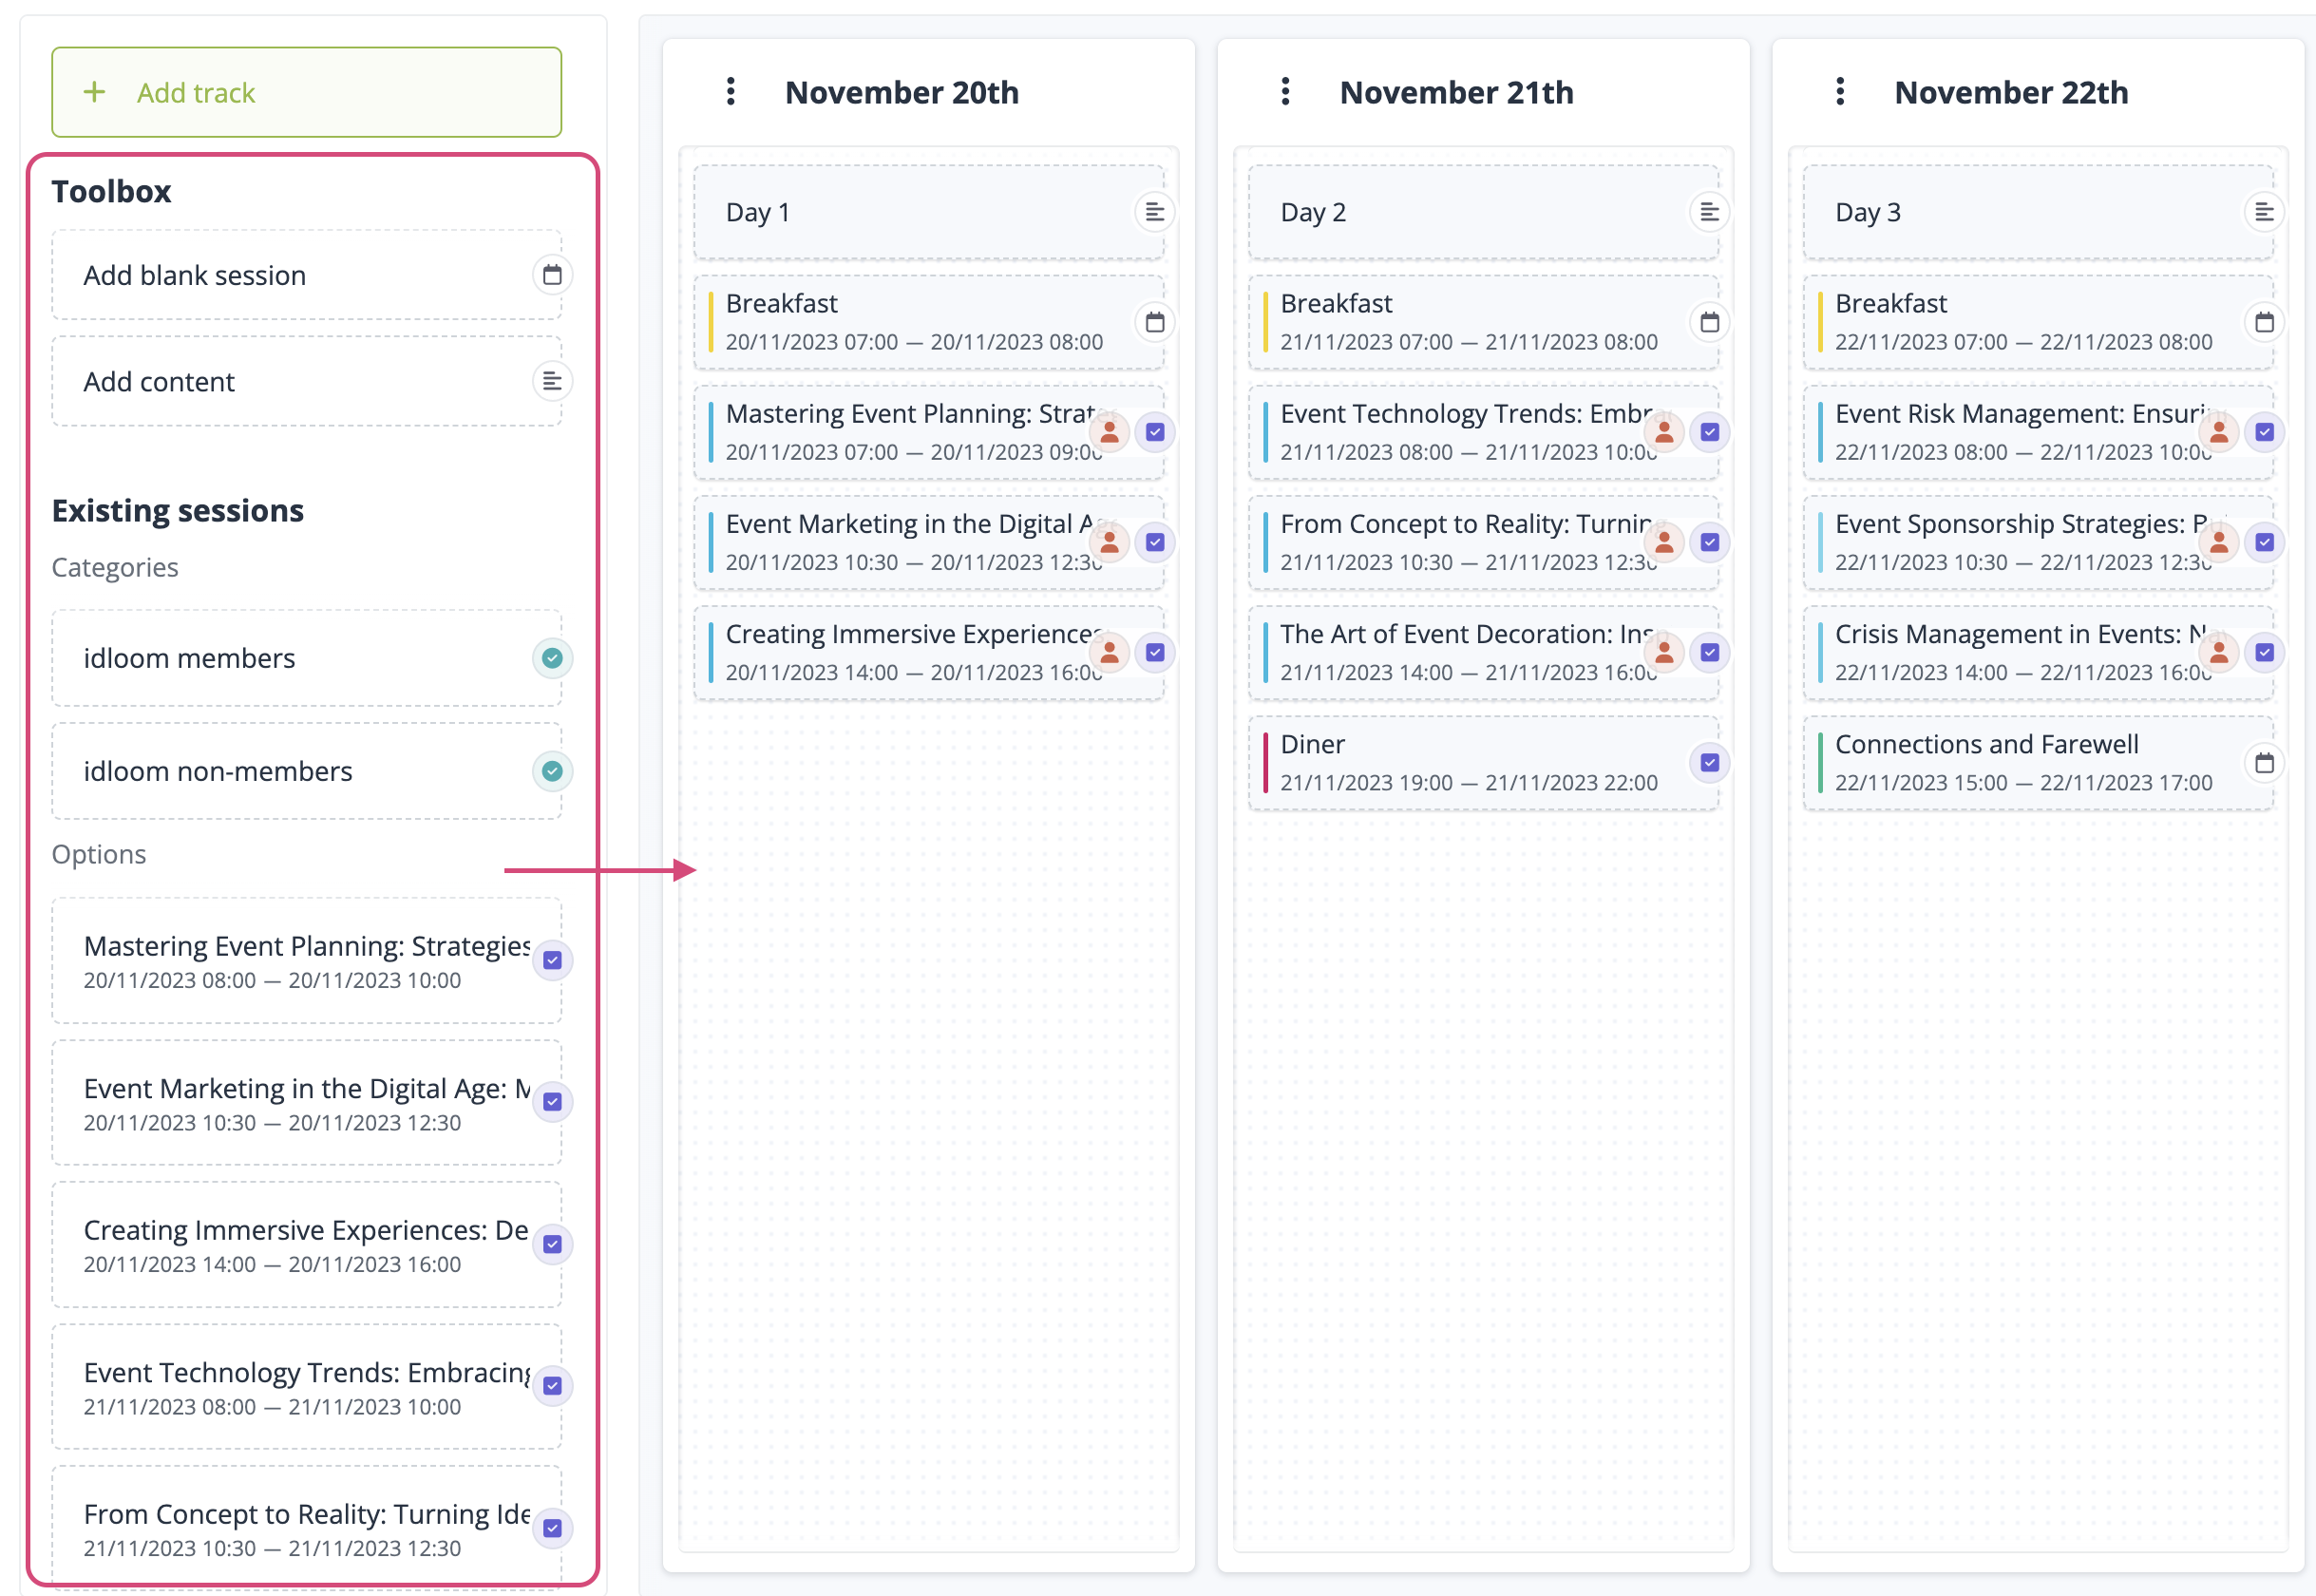Viewport: 2316px width, 1596px height.
Task: Click text icon on Day 2 card
Action: point(1709,212)
